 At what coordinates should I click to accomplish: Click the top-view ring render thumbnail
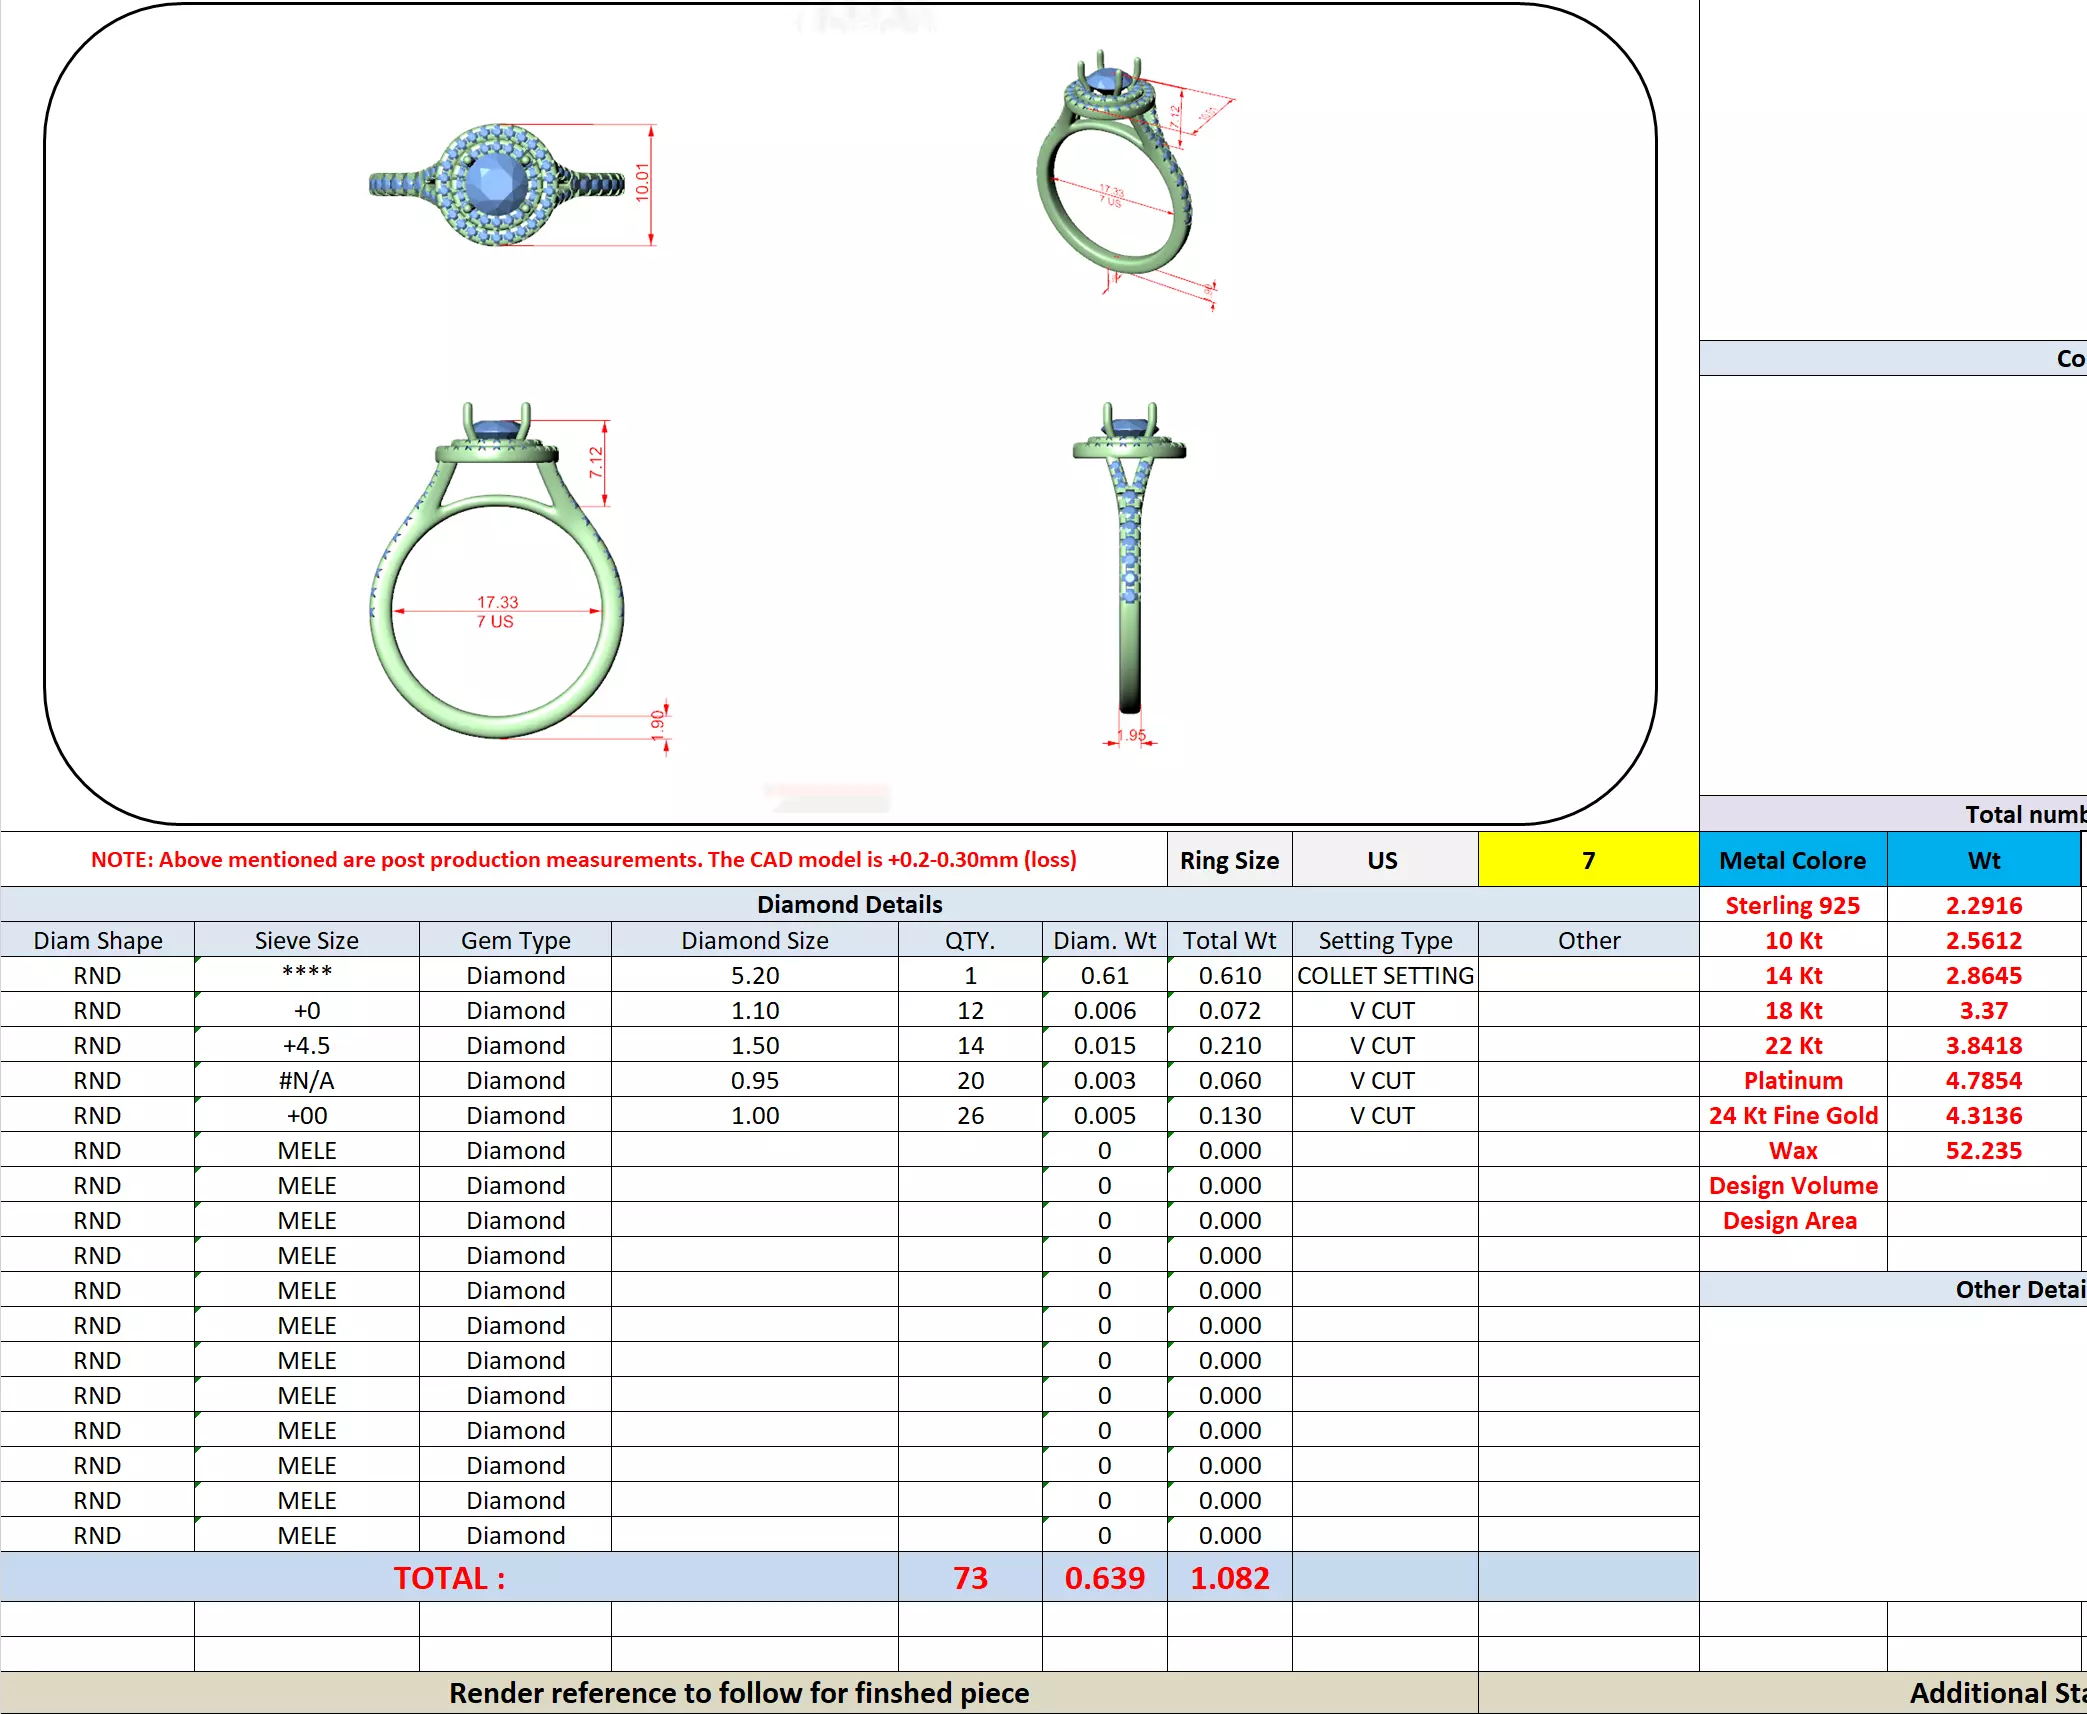tap(498, 185)
